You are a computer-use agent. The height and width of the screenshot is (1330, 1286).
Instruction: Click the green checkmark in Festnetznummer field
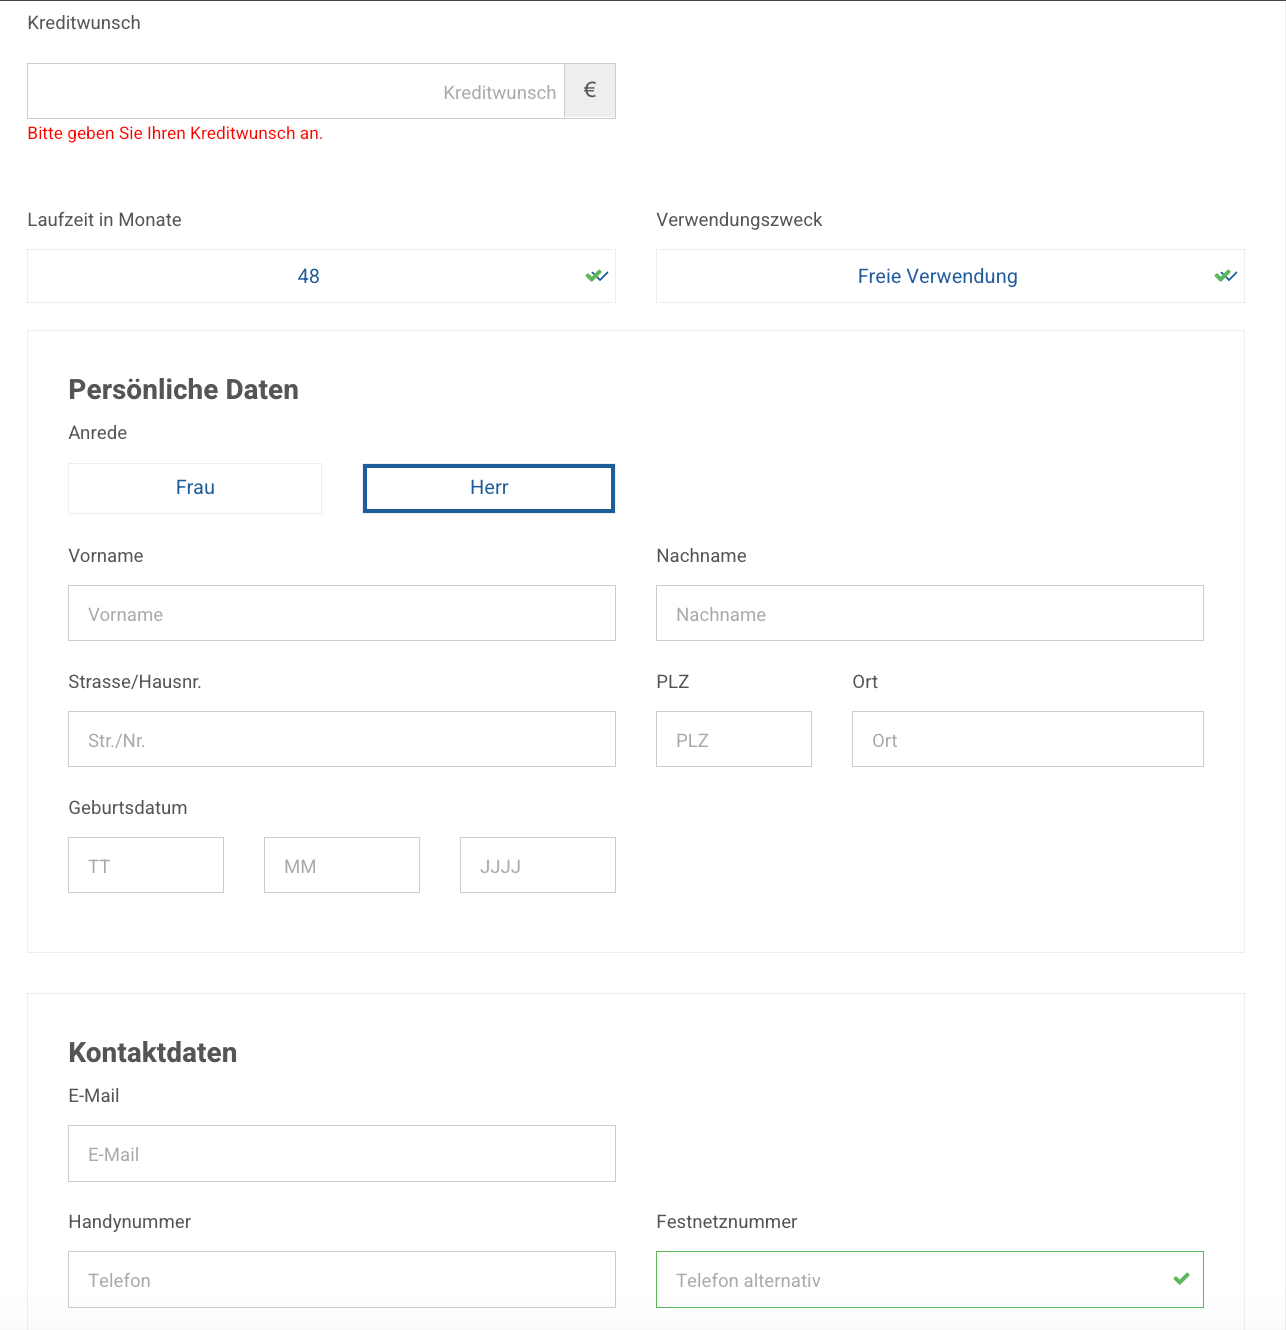1181,1279
